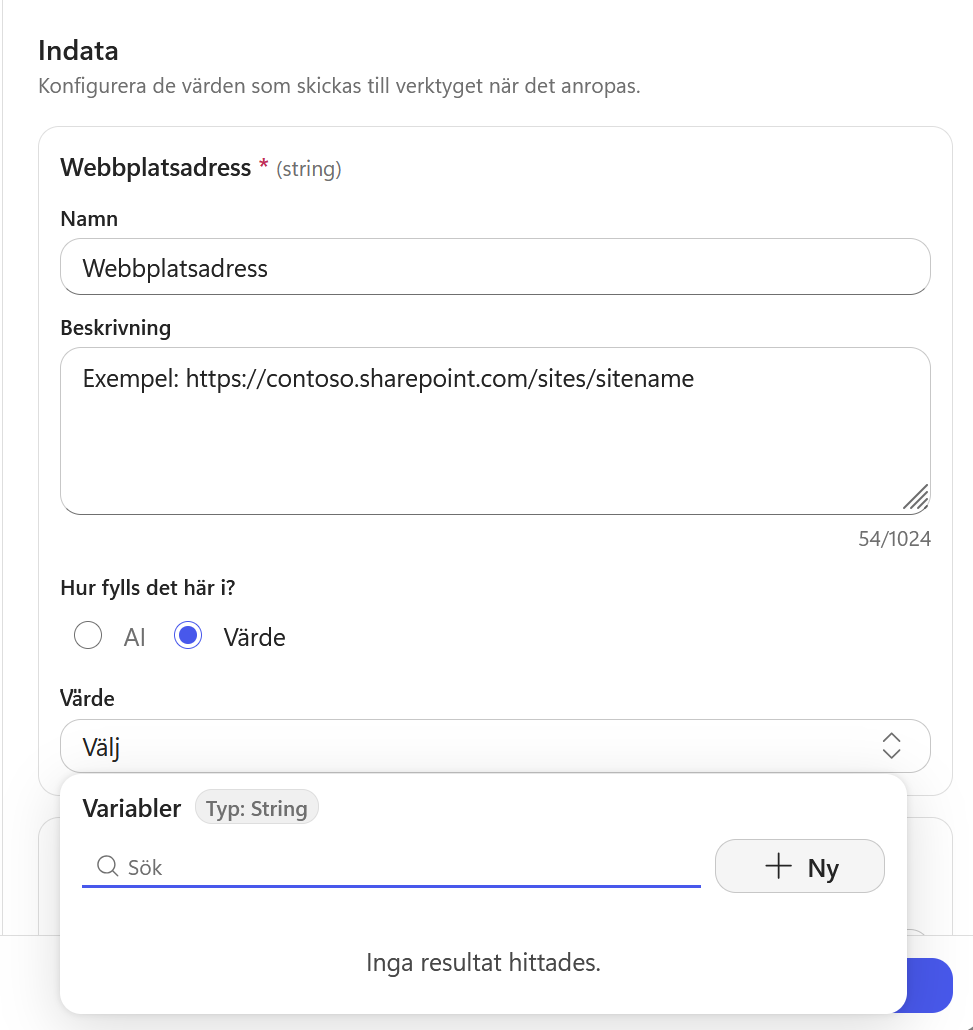
Task: Open the Välj value dropdown
Action: (495, 746)
